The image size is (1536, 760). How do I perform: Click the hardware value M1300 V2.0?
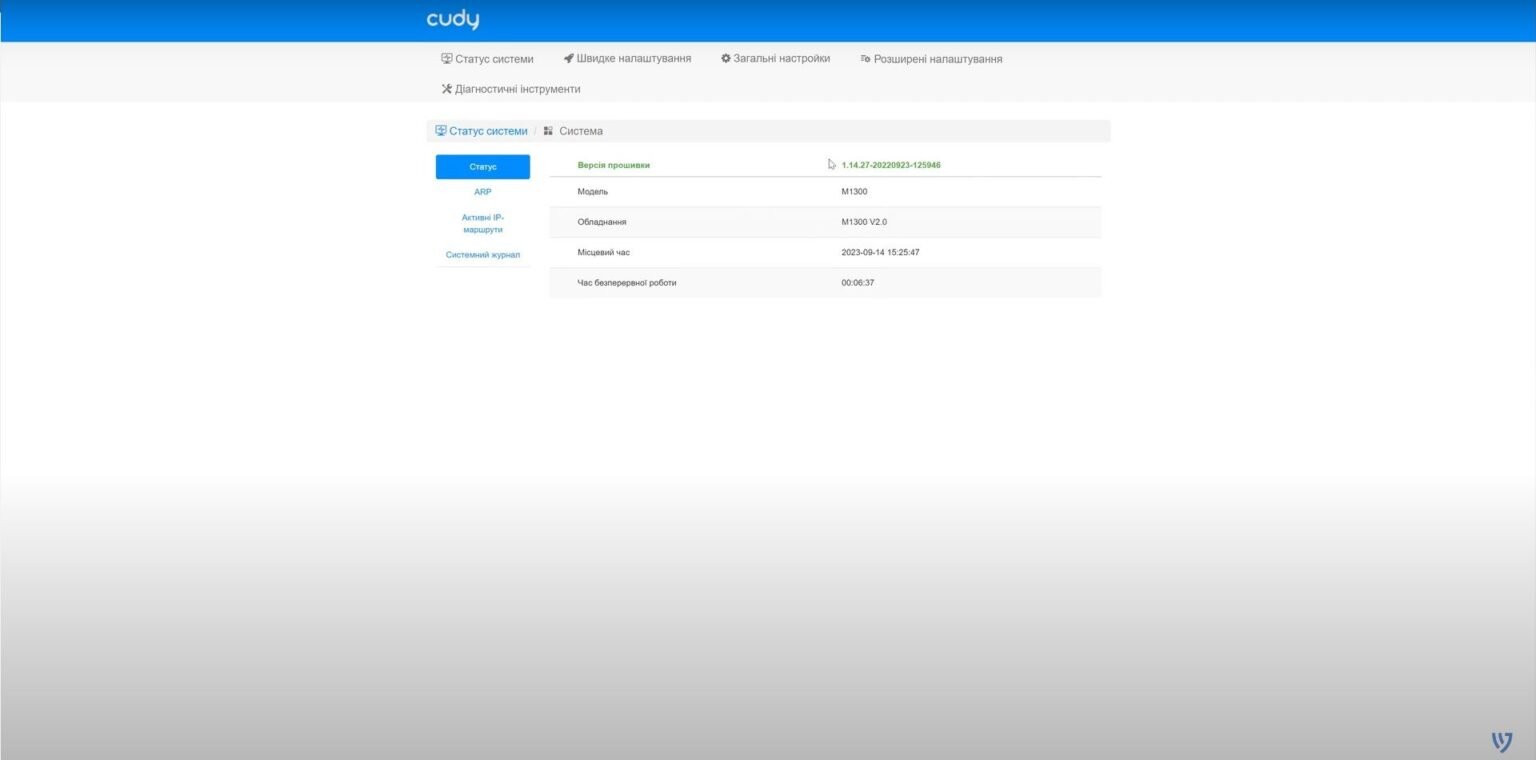click(864, 222)
